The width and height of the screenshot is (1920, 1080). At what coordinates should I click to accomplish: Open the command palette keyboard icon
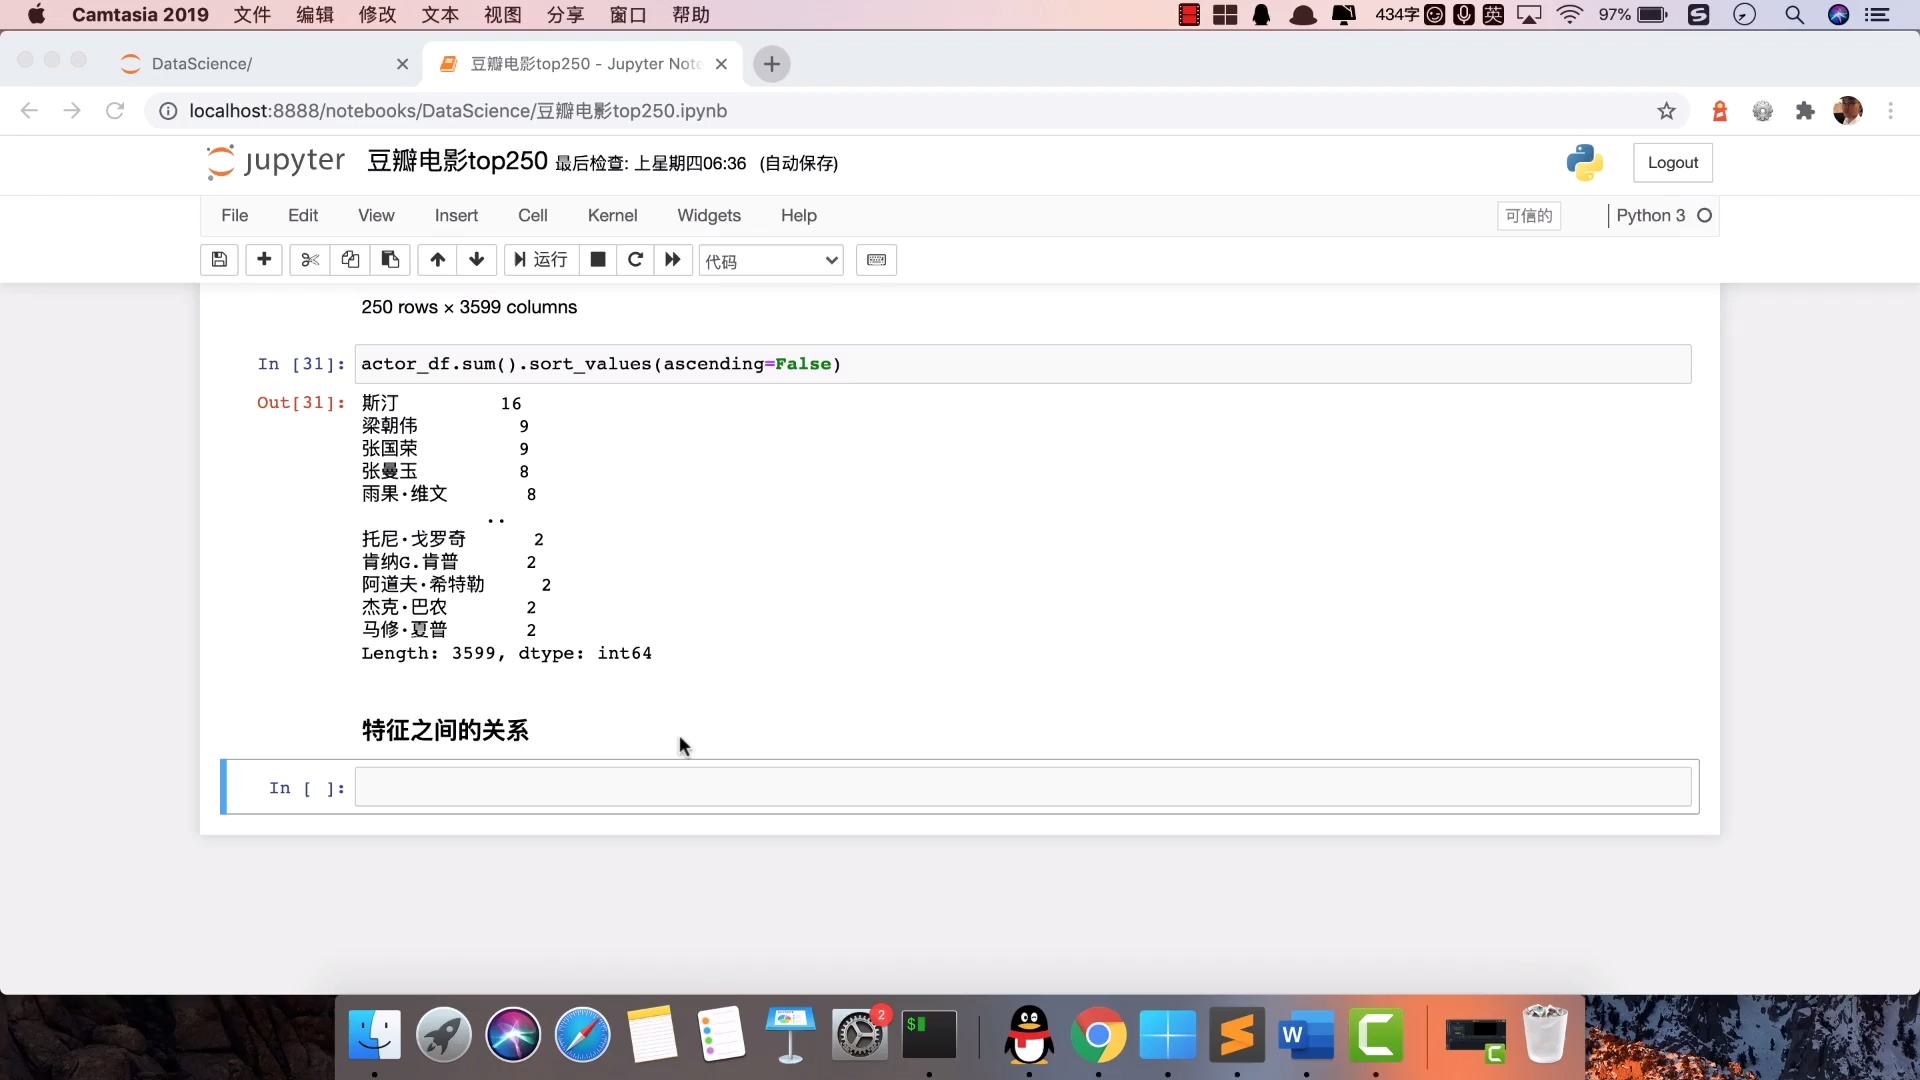click(x=876, y=260)
